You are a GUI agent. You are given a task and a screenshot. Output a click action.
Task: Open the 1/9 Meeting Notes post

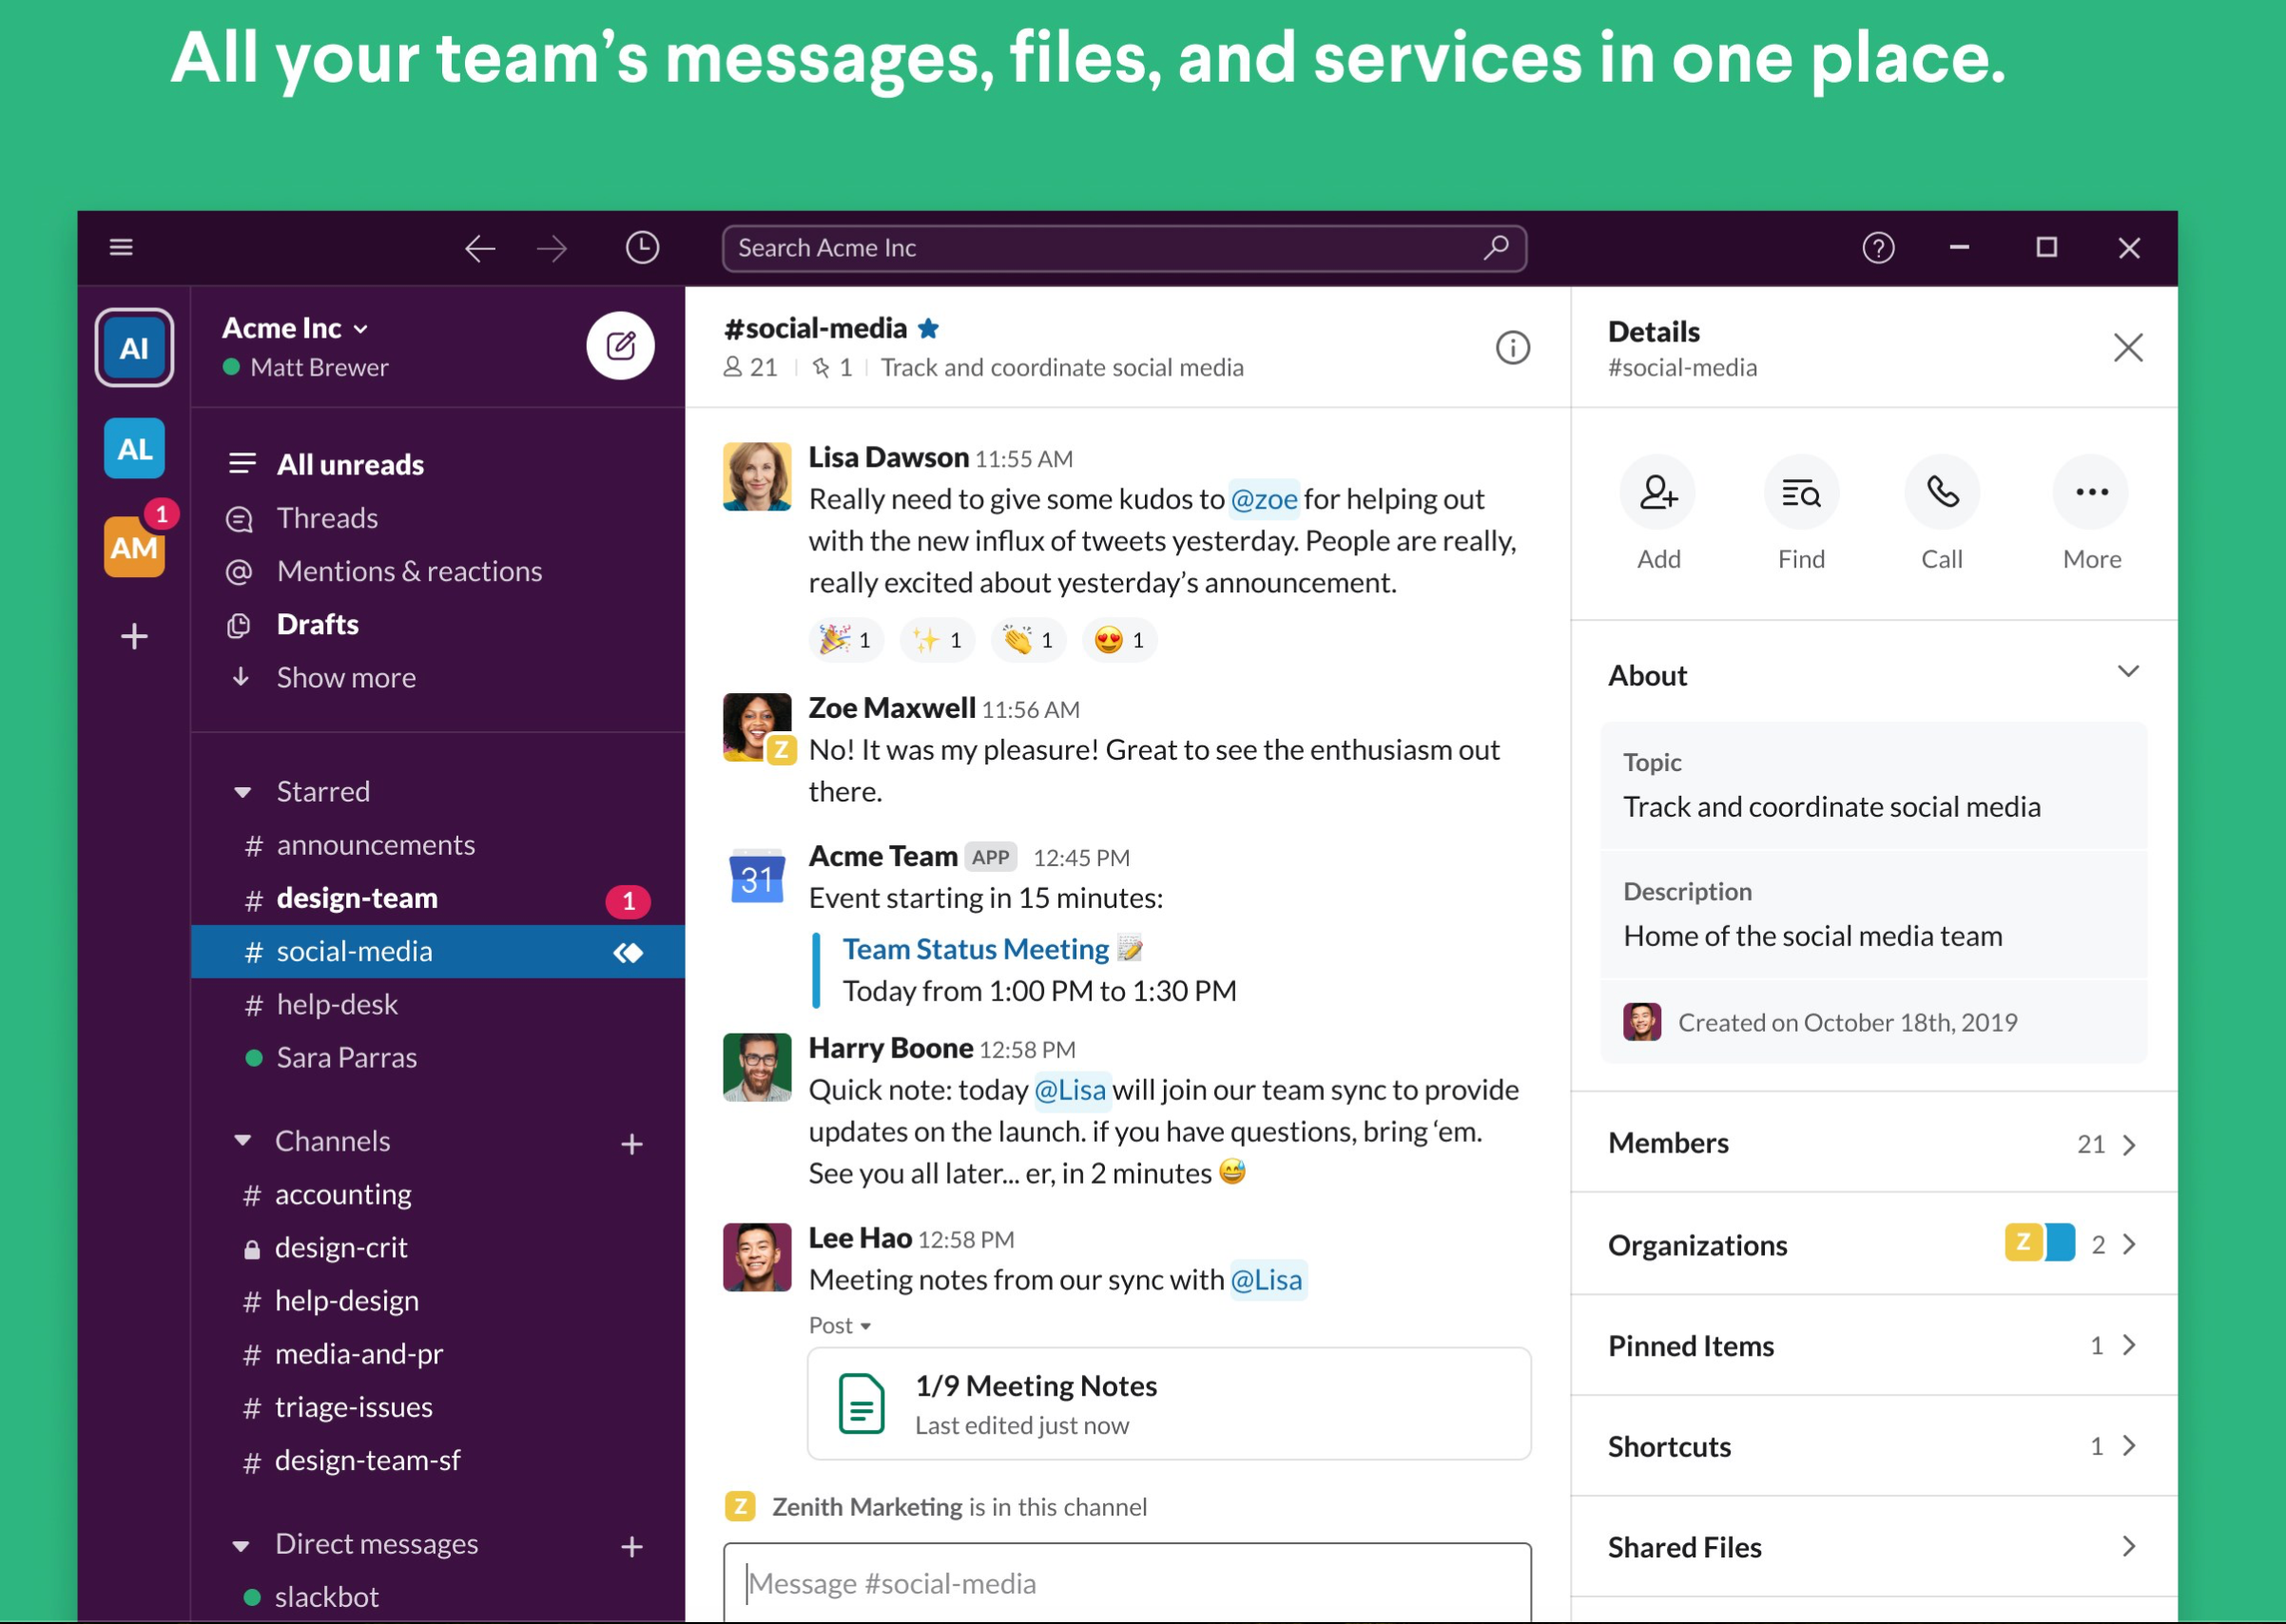point(1169,1404)
